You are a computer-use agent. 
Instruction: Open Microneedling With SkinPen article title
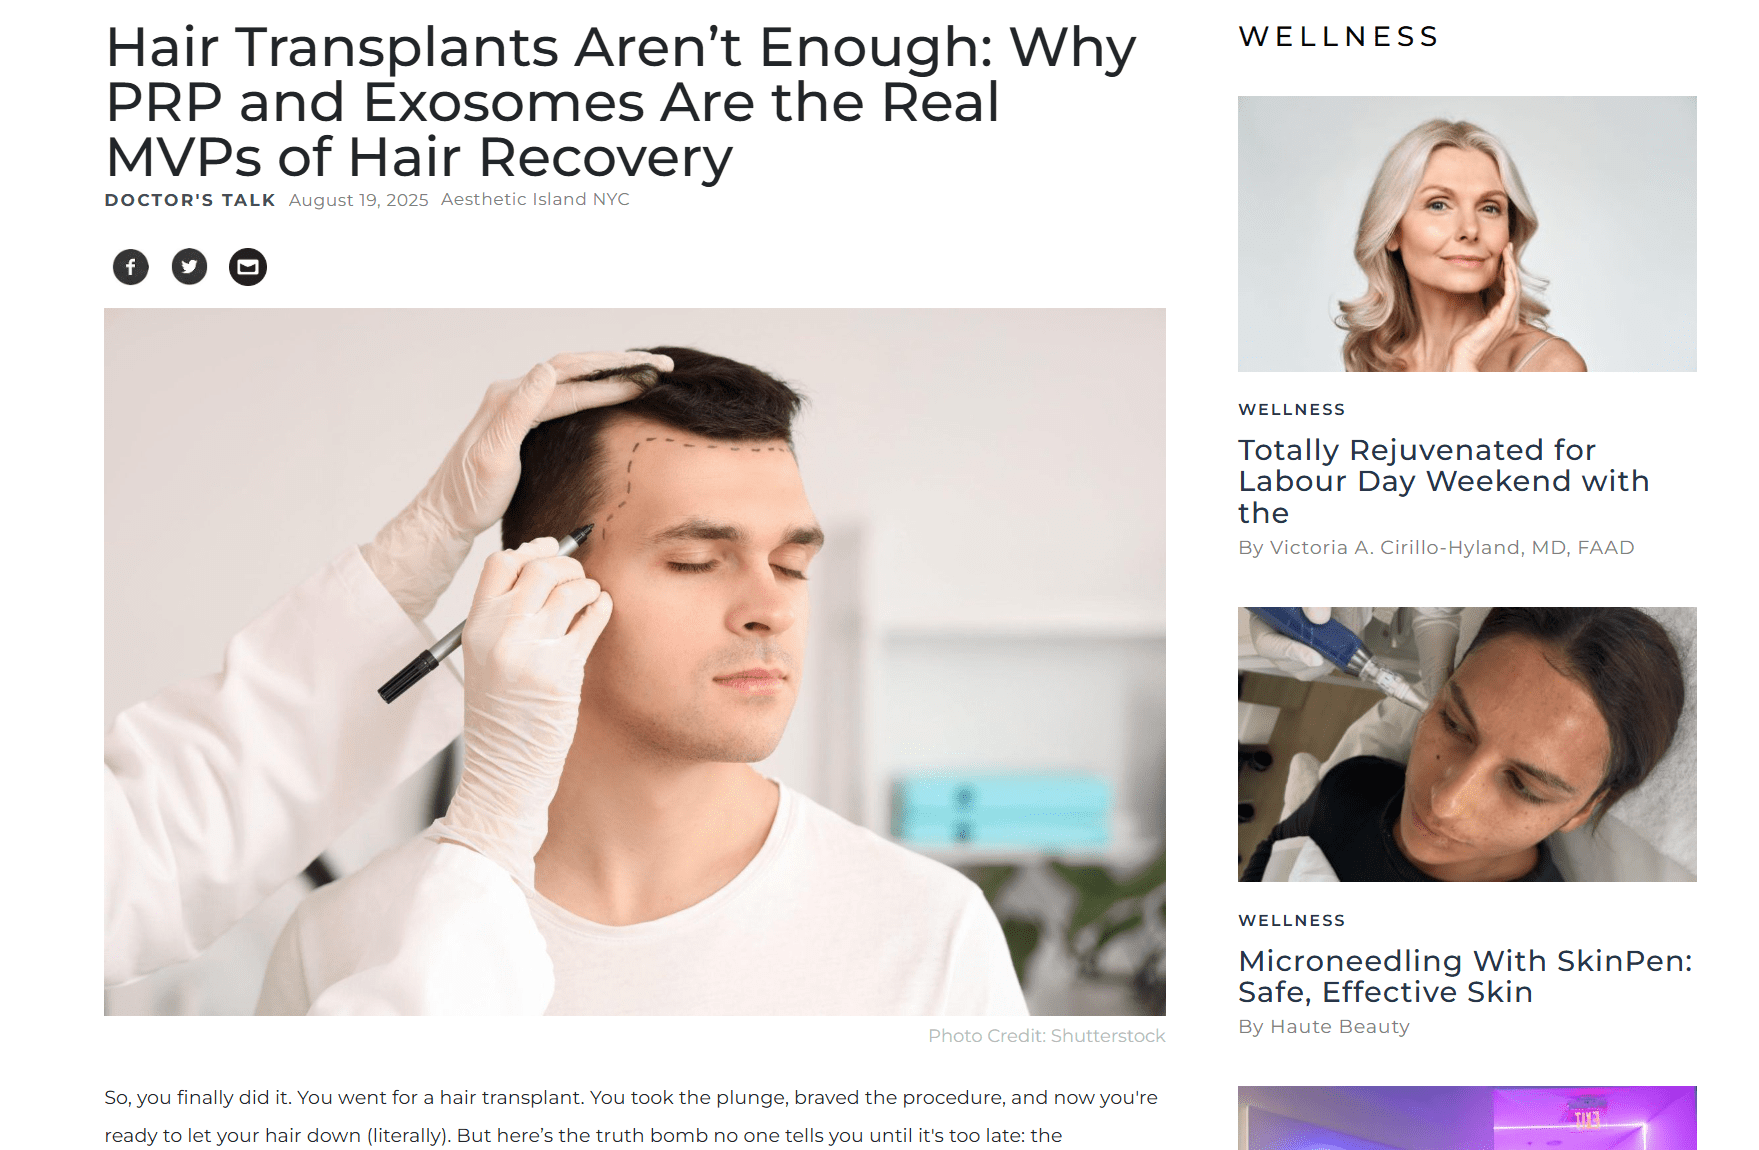1465,976
